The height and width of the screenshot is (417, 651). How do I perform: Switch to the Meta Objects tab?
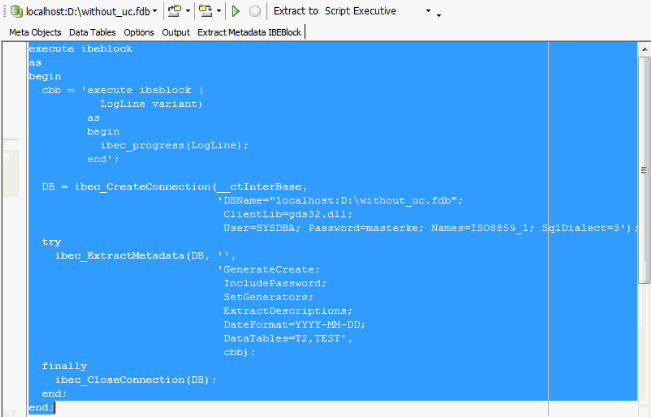[35, 32]
